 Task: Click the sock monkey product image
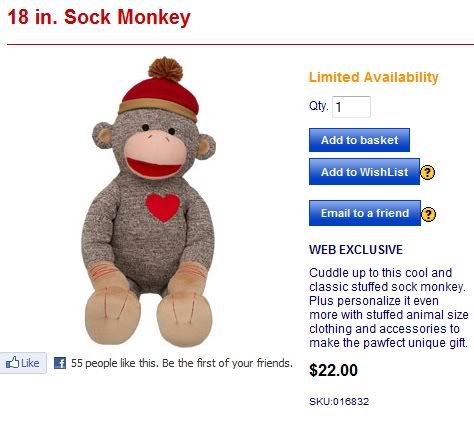click(149, 202)
